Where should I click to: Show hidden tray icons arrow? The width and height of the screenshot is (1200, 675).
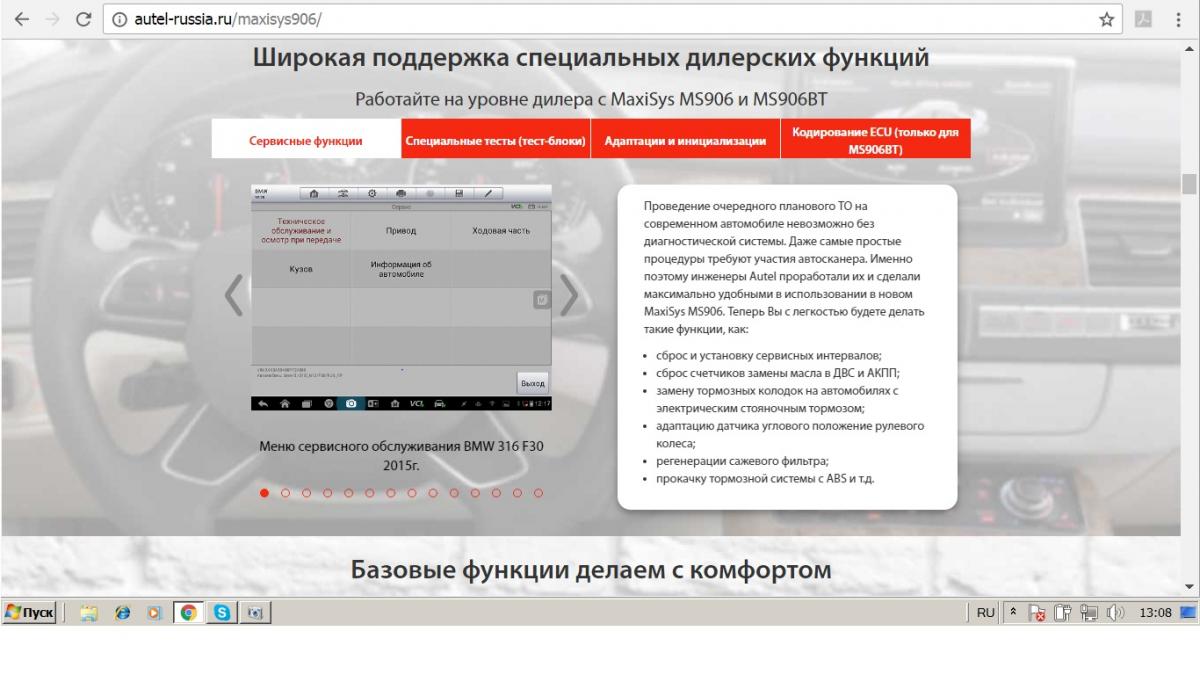[x=1013, y=612]
